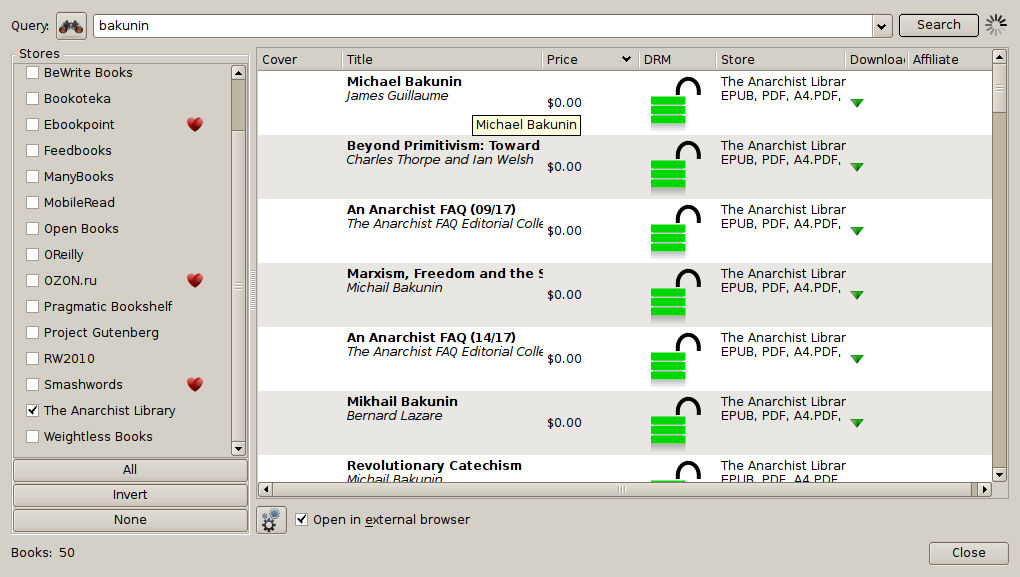Toggle Open in external browser checkbox
The width and height of the screenshot is (1020, 577).
click(x=301, y=519)
